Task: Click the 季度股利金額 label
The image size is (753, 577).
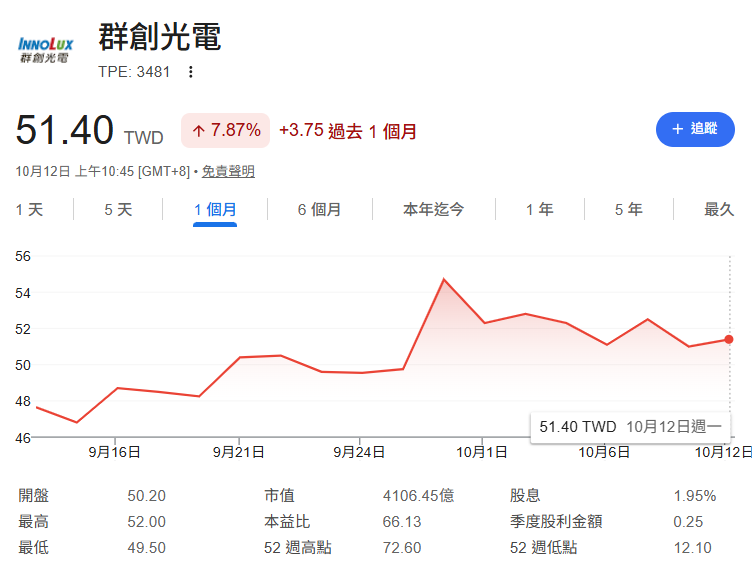Action: point(556,522)
